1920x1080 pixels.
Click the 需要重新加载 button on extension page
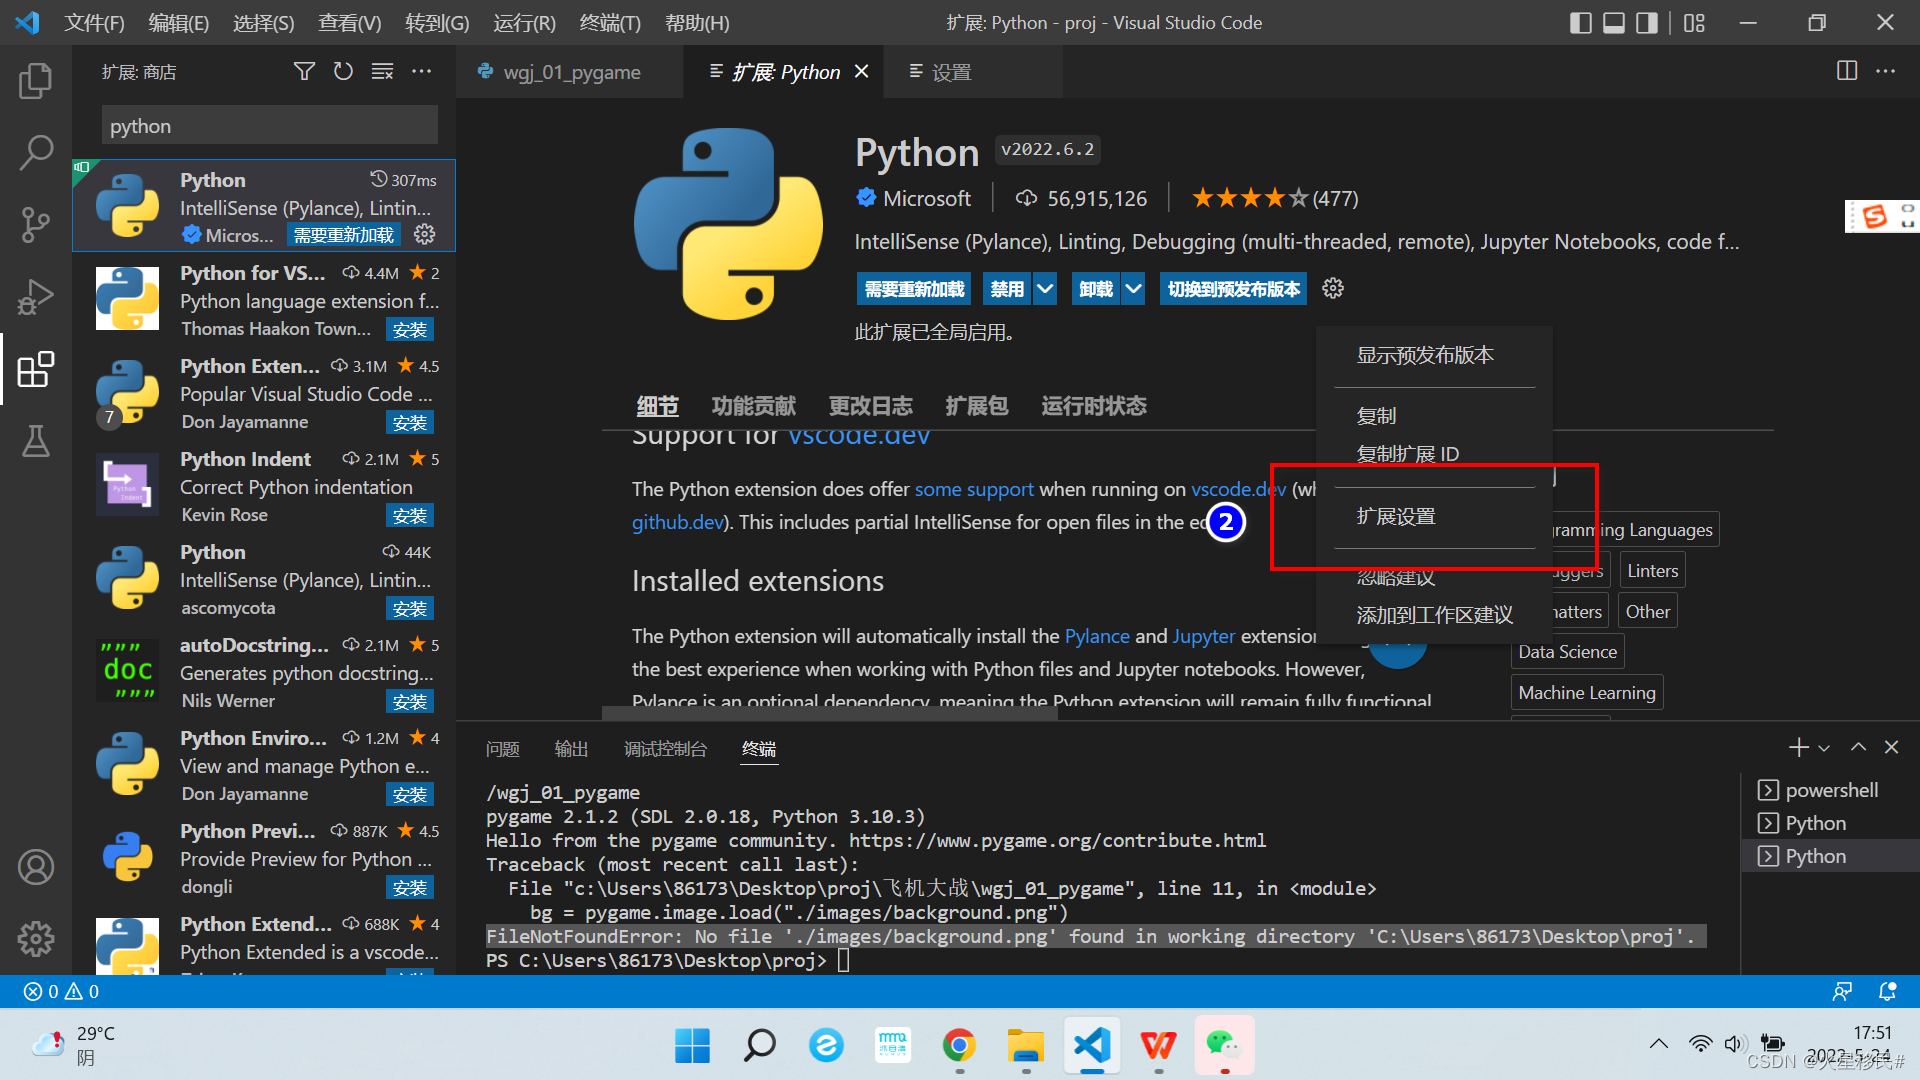[x=914, y=289]
